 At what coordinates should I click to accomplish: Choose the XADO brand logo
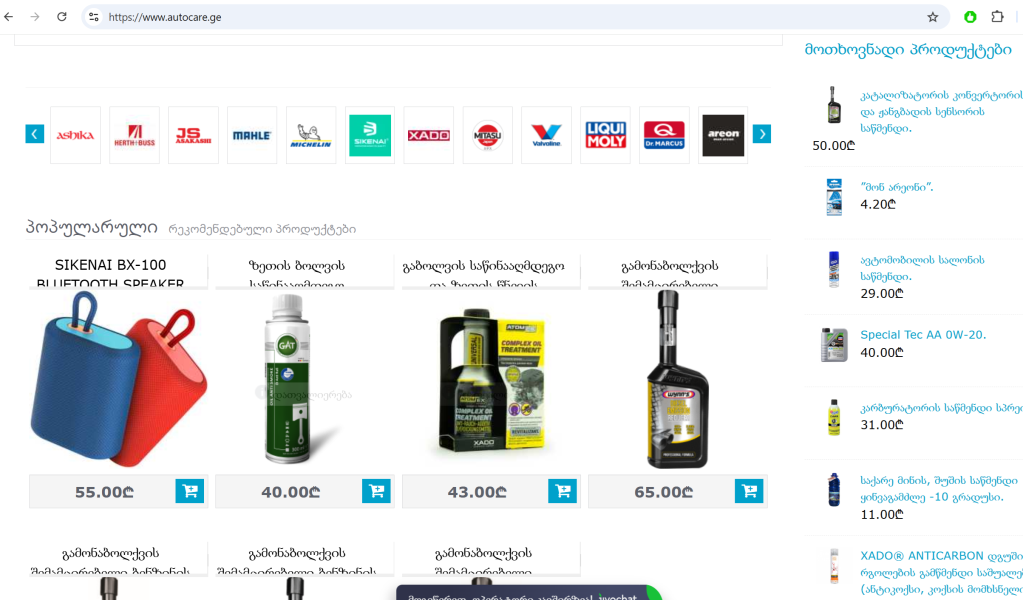(x=429, y=135)
